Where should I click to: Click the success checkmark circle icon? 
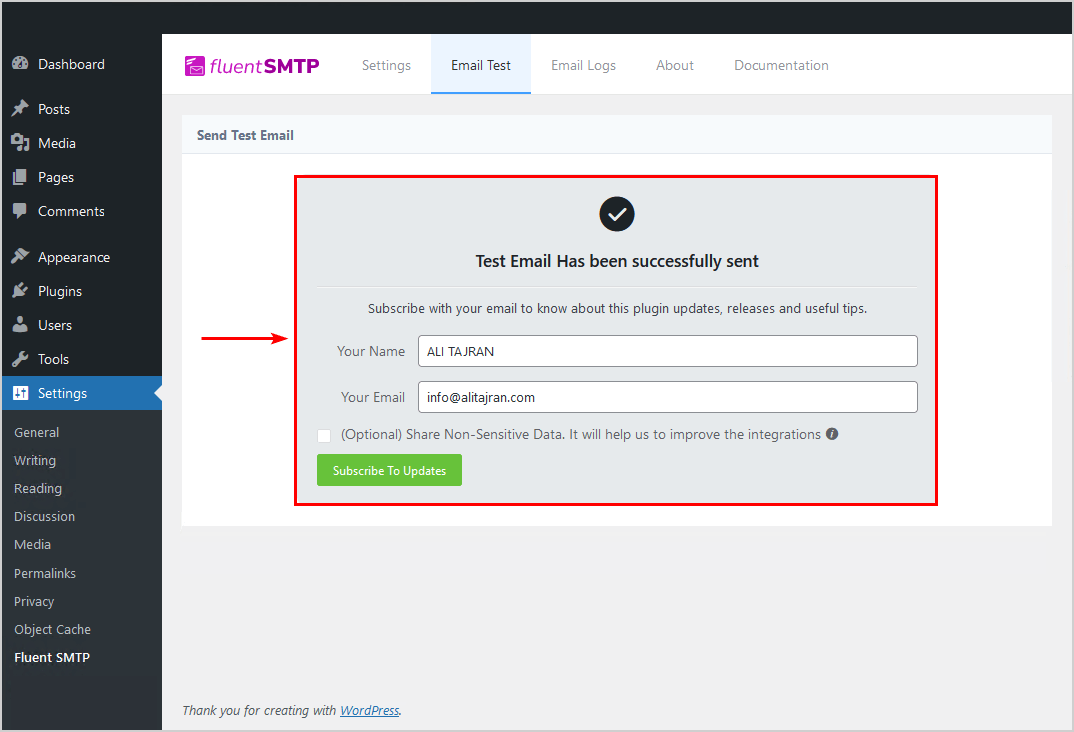click(x=617, y=214)
